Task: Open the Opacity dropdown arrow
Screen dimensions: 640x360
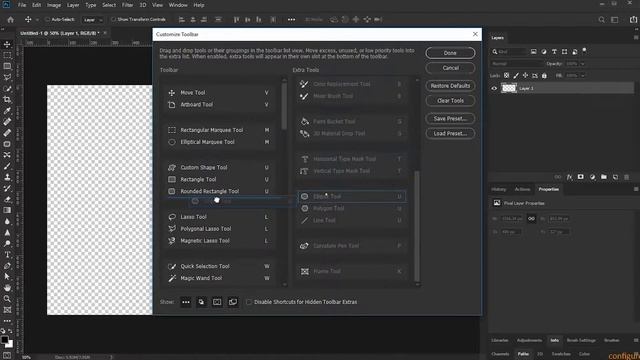Action: point(582,64)
